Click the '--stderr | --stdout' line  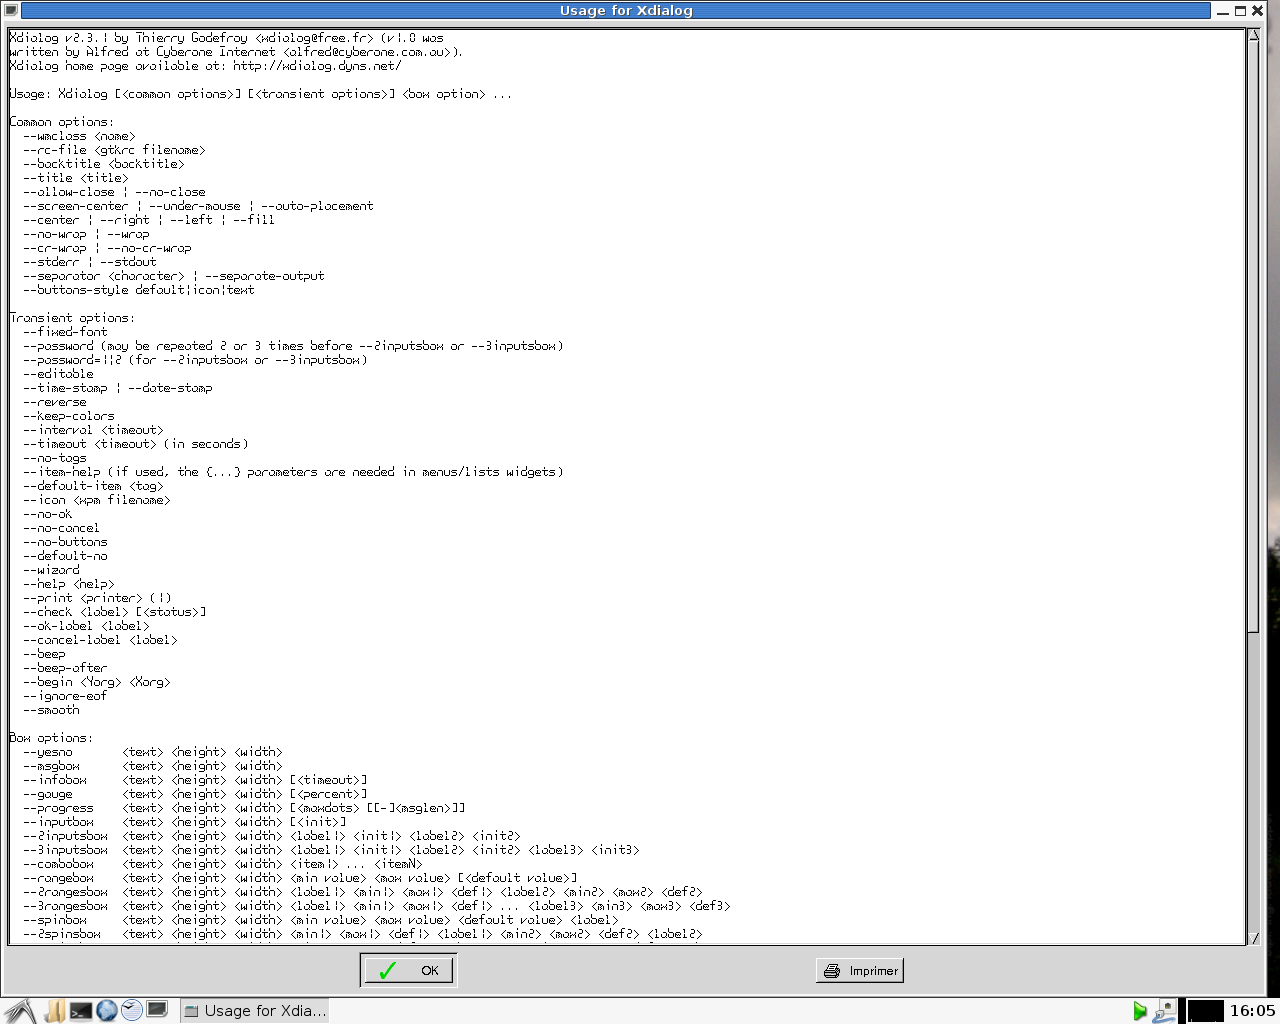(90, 262)
